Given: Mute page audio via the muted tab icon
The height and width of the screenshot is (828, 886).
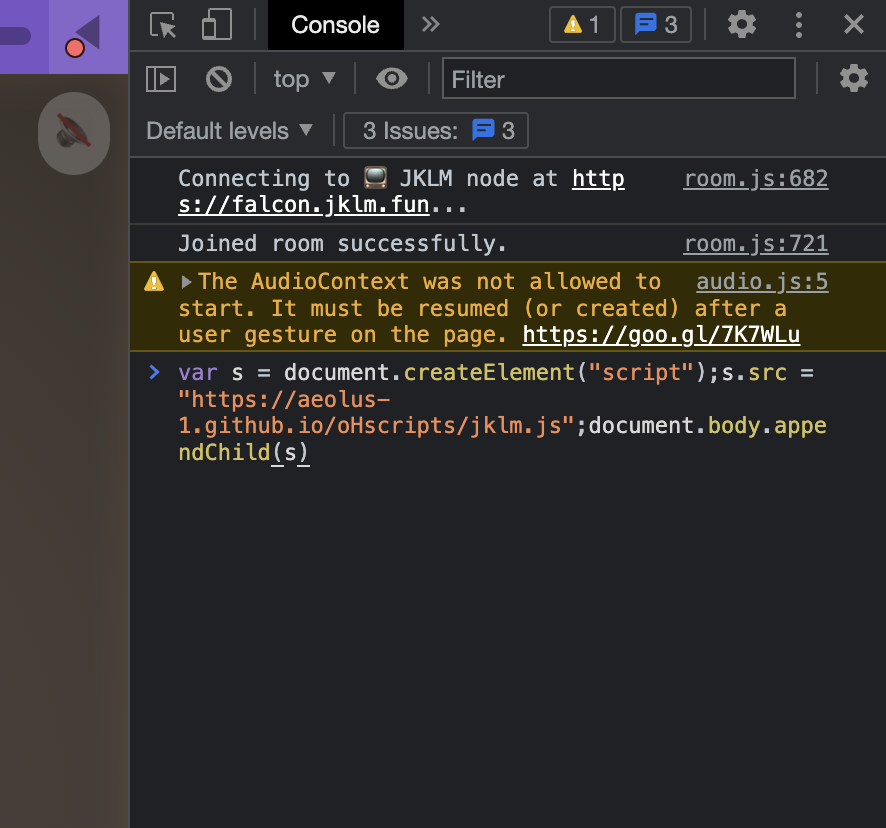Looking at the screenshot, I should point(73,133).
